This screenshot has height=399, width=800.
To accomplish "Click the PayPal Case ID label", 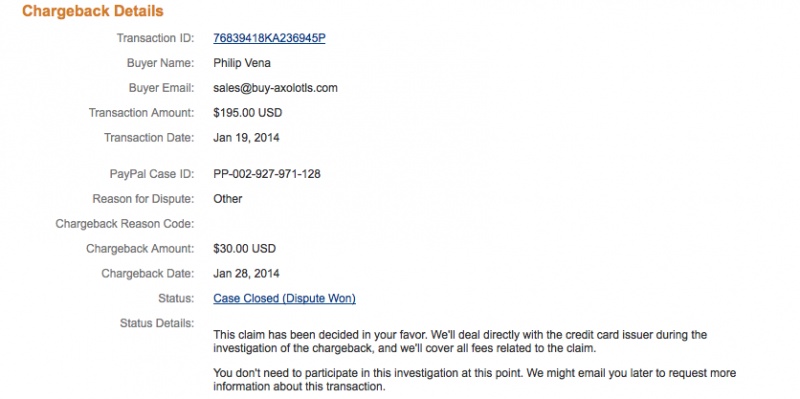I will [152, 174].
